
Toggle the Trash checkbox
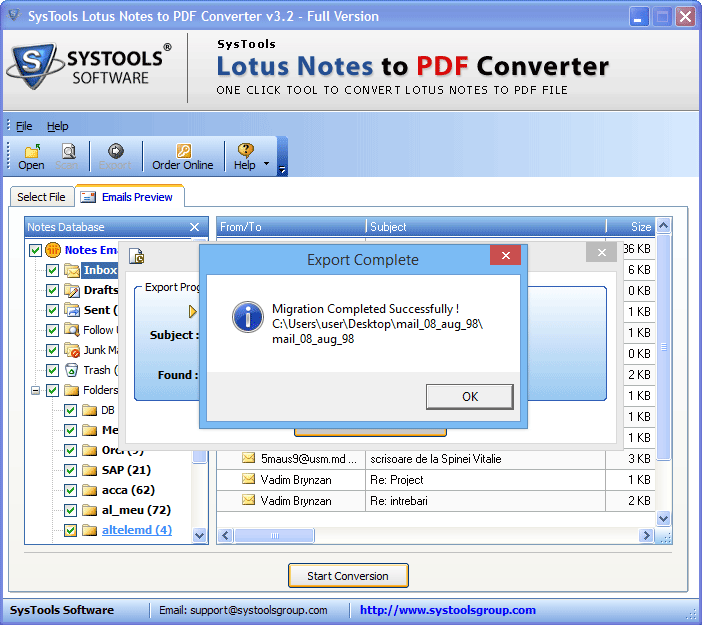(x=52, y=370)
